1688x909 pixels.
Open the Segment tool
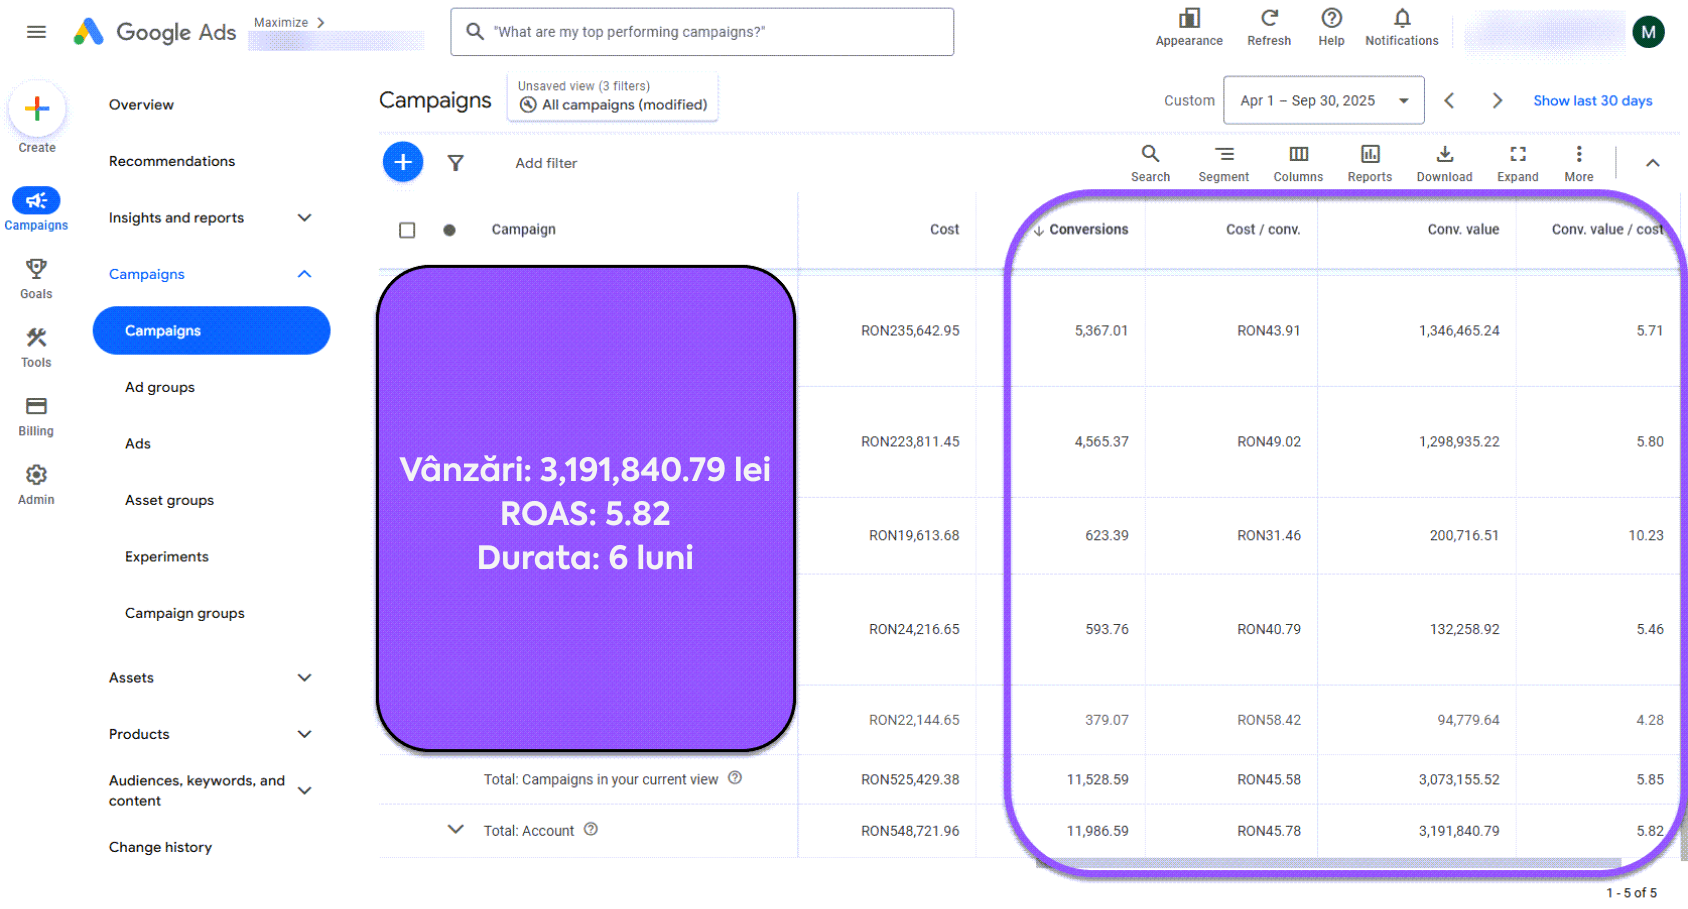(1224, 163)
